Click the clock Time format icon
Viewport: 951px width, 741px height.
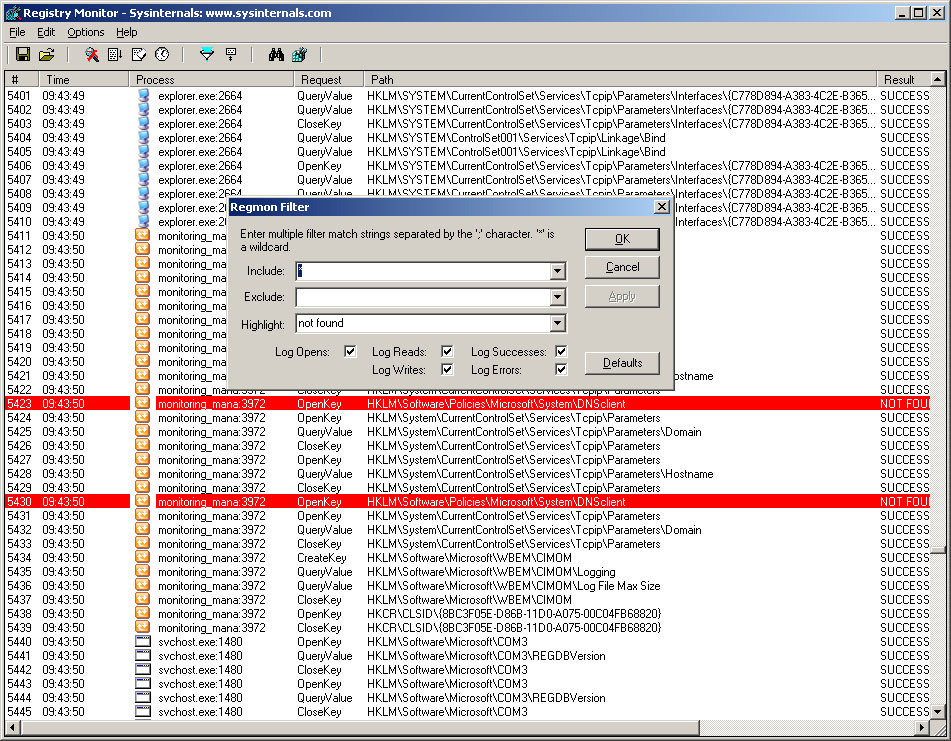coord(162,55)
